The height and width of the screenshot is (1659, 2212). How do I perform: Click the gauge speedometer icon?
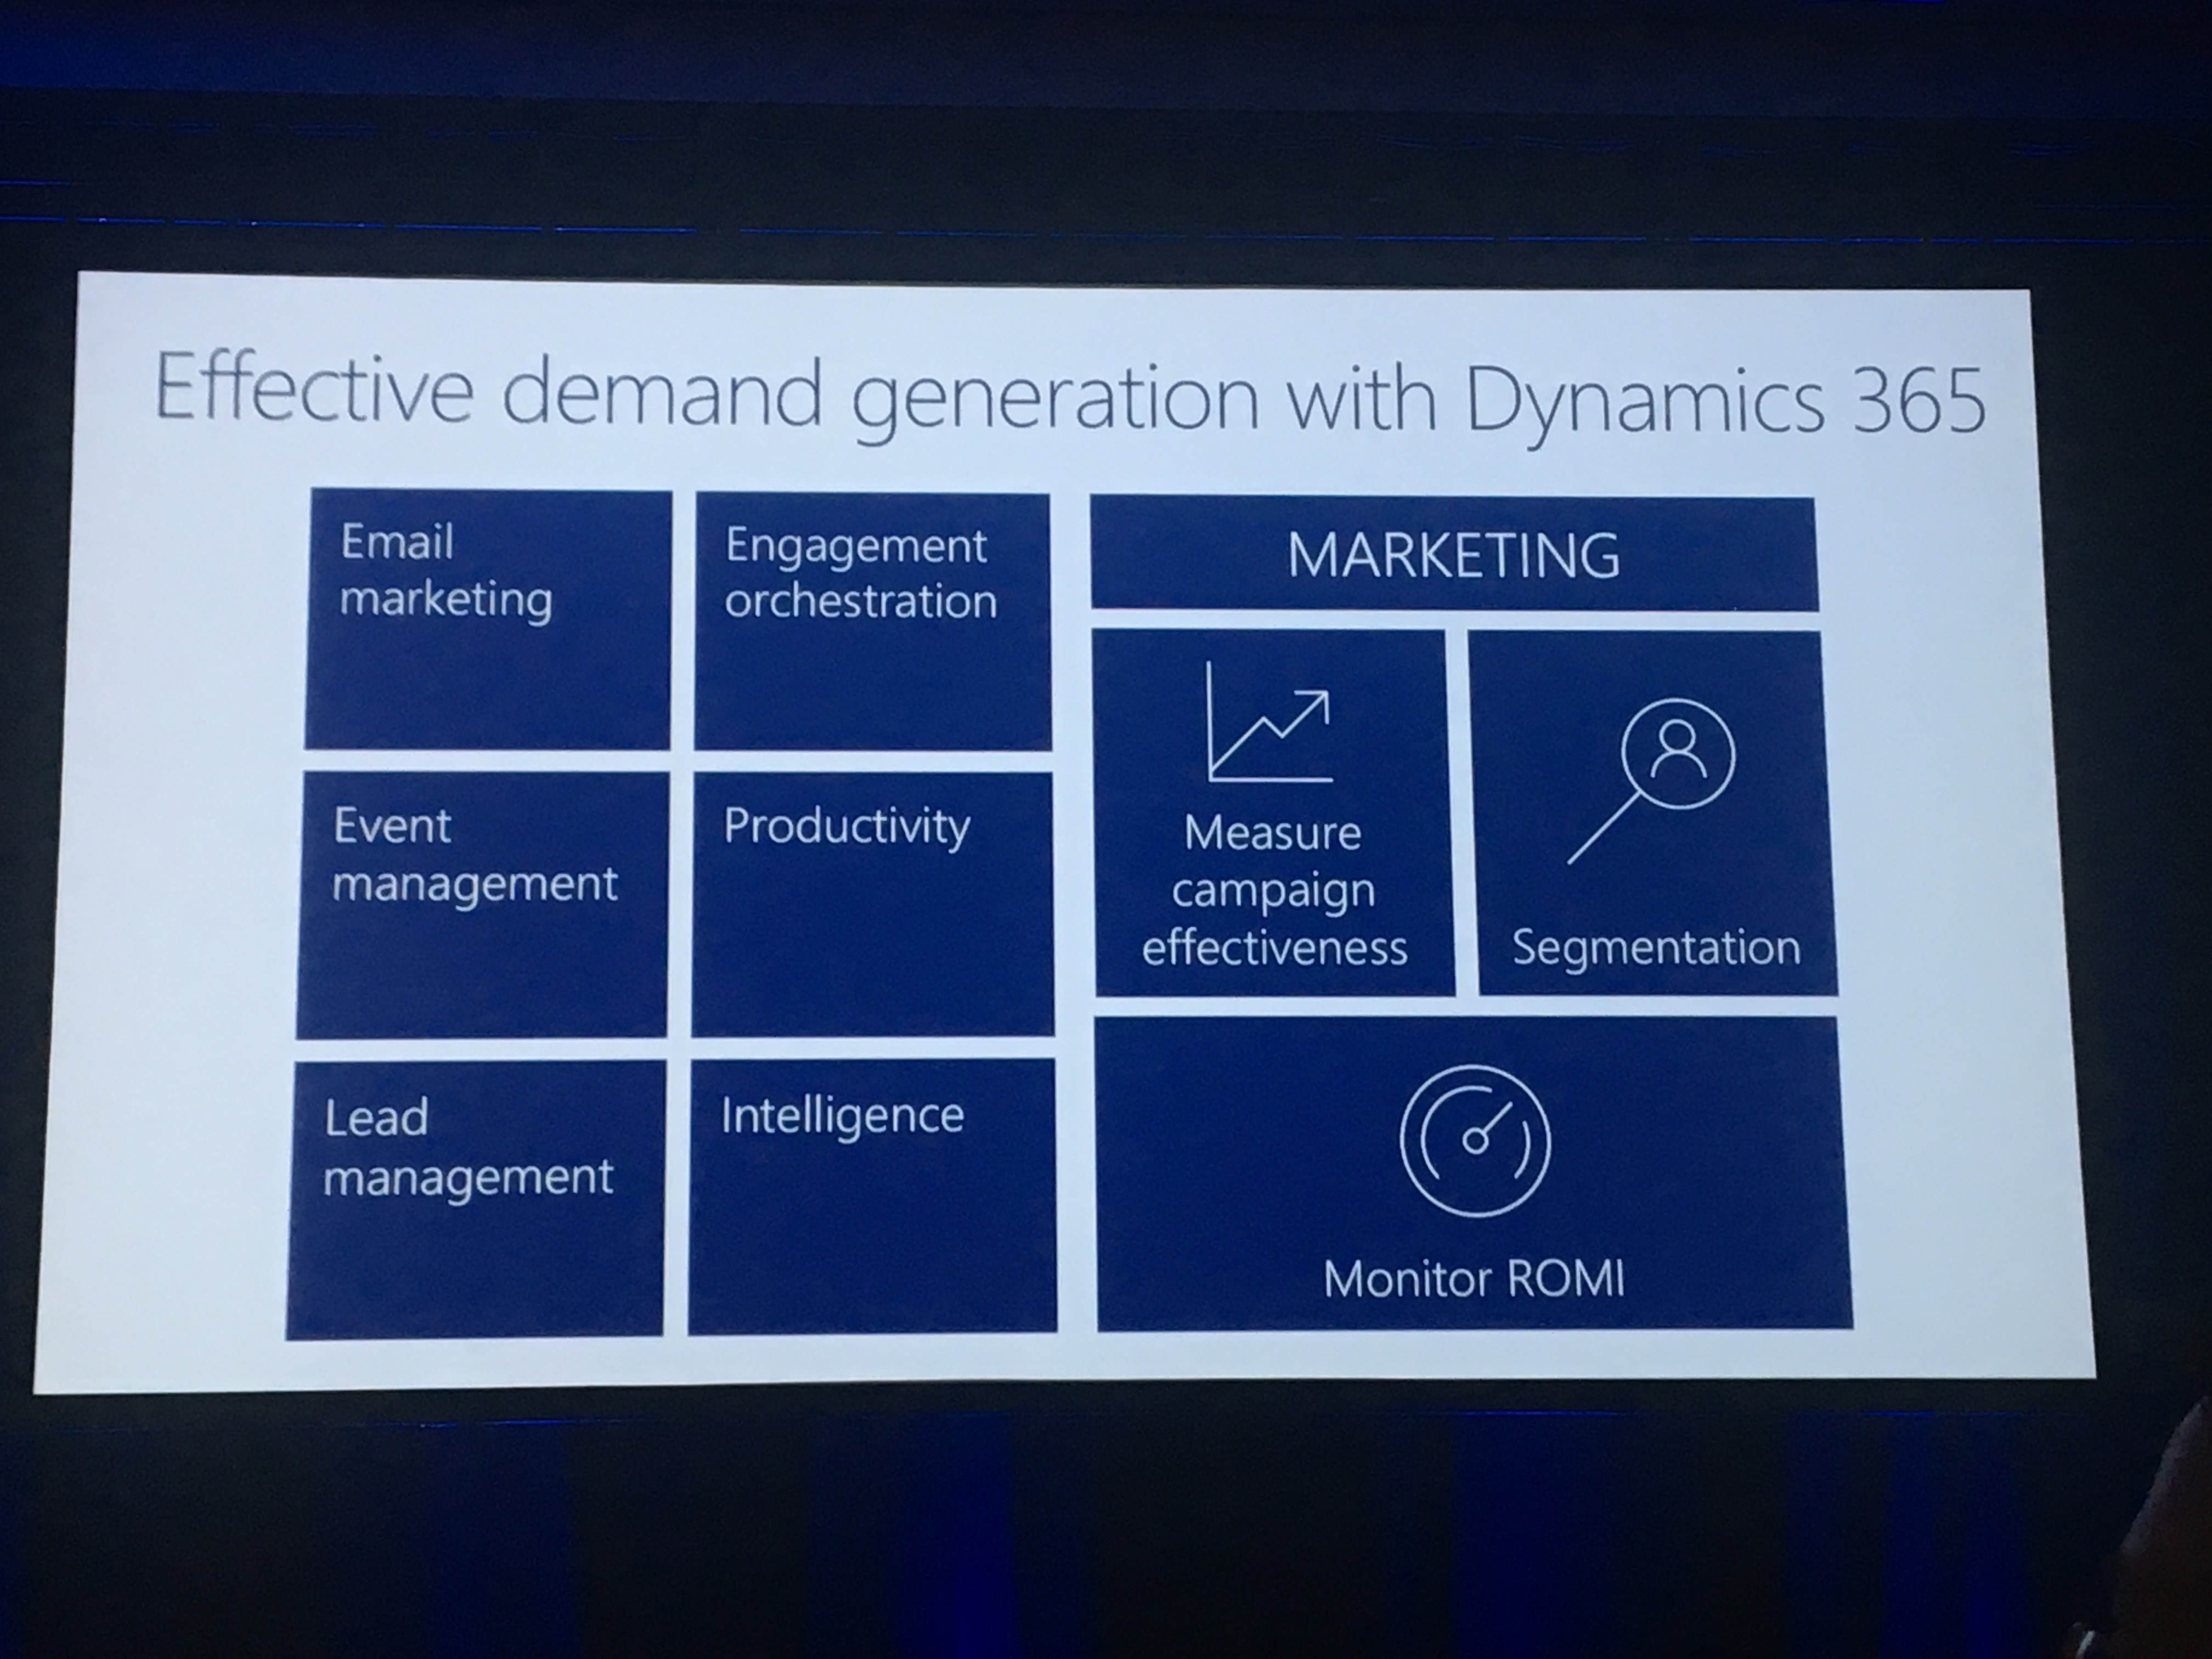[x=1475, y=1140]
